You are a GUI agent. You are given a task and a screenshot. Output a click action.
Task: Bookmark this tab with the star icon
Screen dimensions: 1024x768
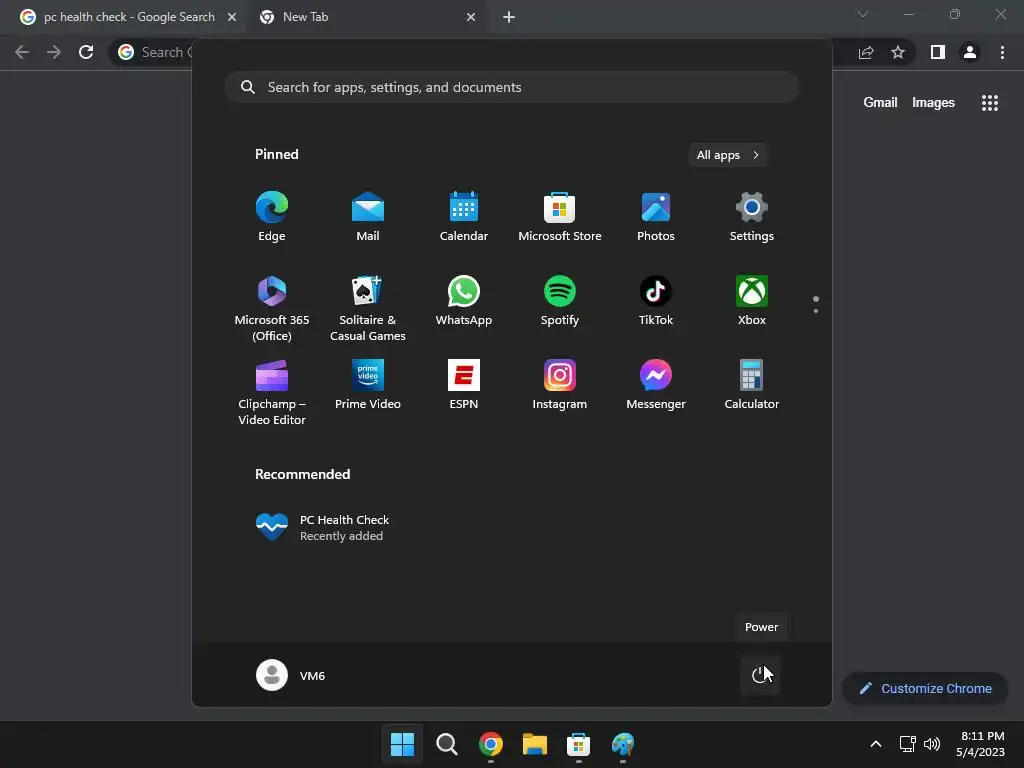point(898,52)
